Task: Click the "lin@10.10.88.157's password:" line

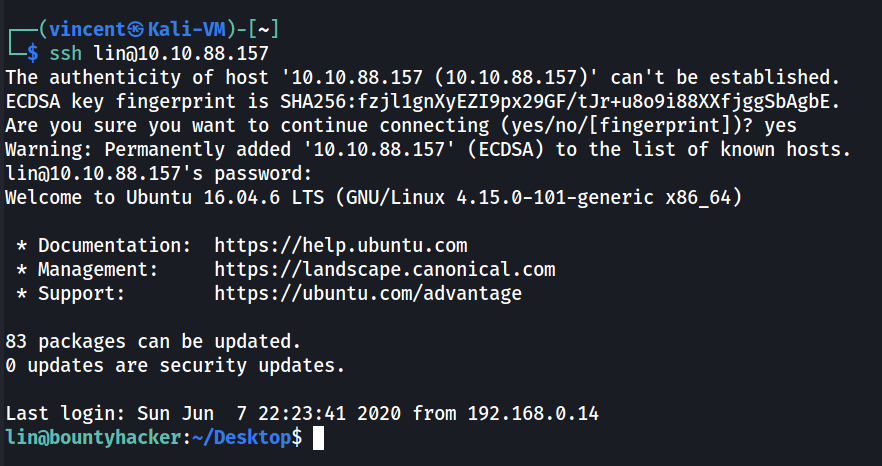Action: (147, 173)
